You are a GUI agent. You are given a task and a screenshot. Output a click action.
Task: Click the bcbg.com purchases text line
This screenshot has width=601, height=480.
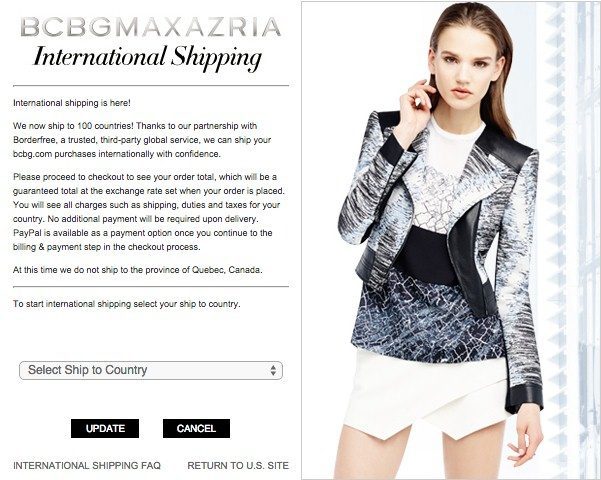point(117,154)
